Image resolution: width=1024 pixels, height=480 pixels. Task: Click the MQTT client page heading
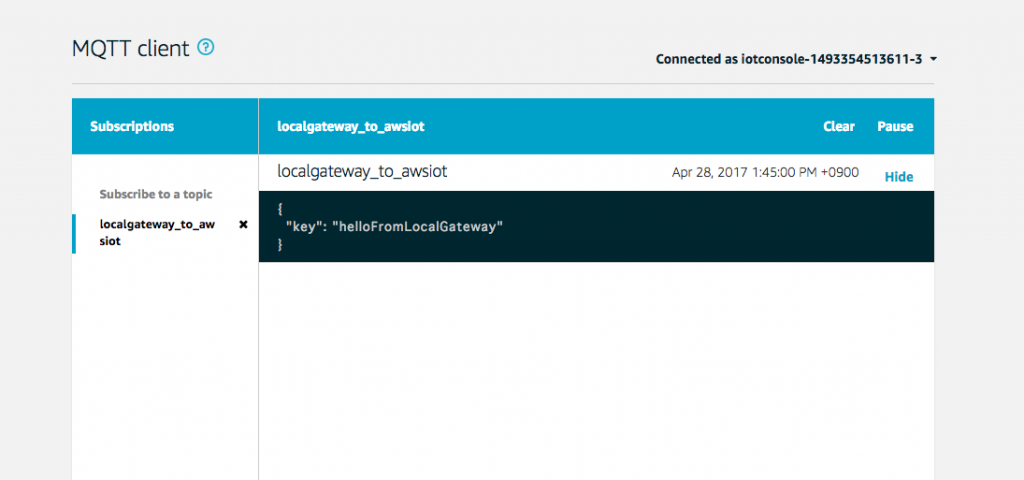click(x=131, y=48)
